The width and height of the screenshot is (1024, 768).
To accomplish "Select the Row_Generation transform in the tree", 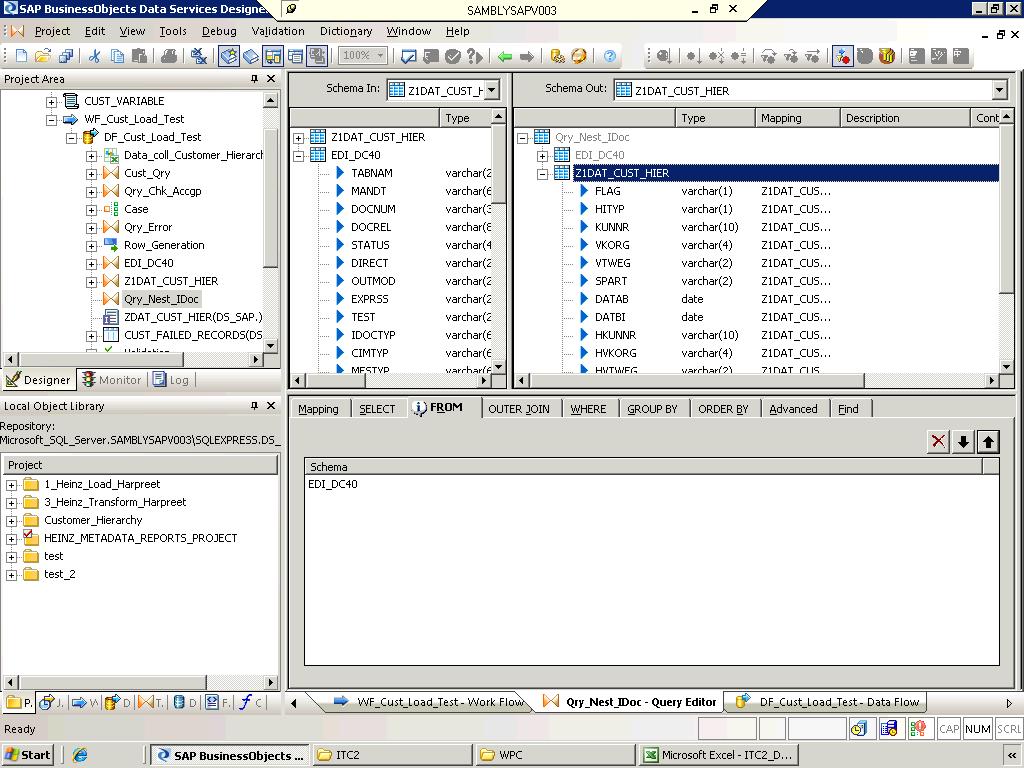I will [x=164, y=245].
